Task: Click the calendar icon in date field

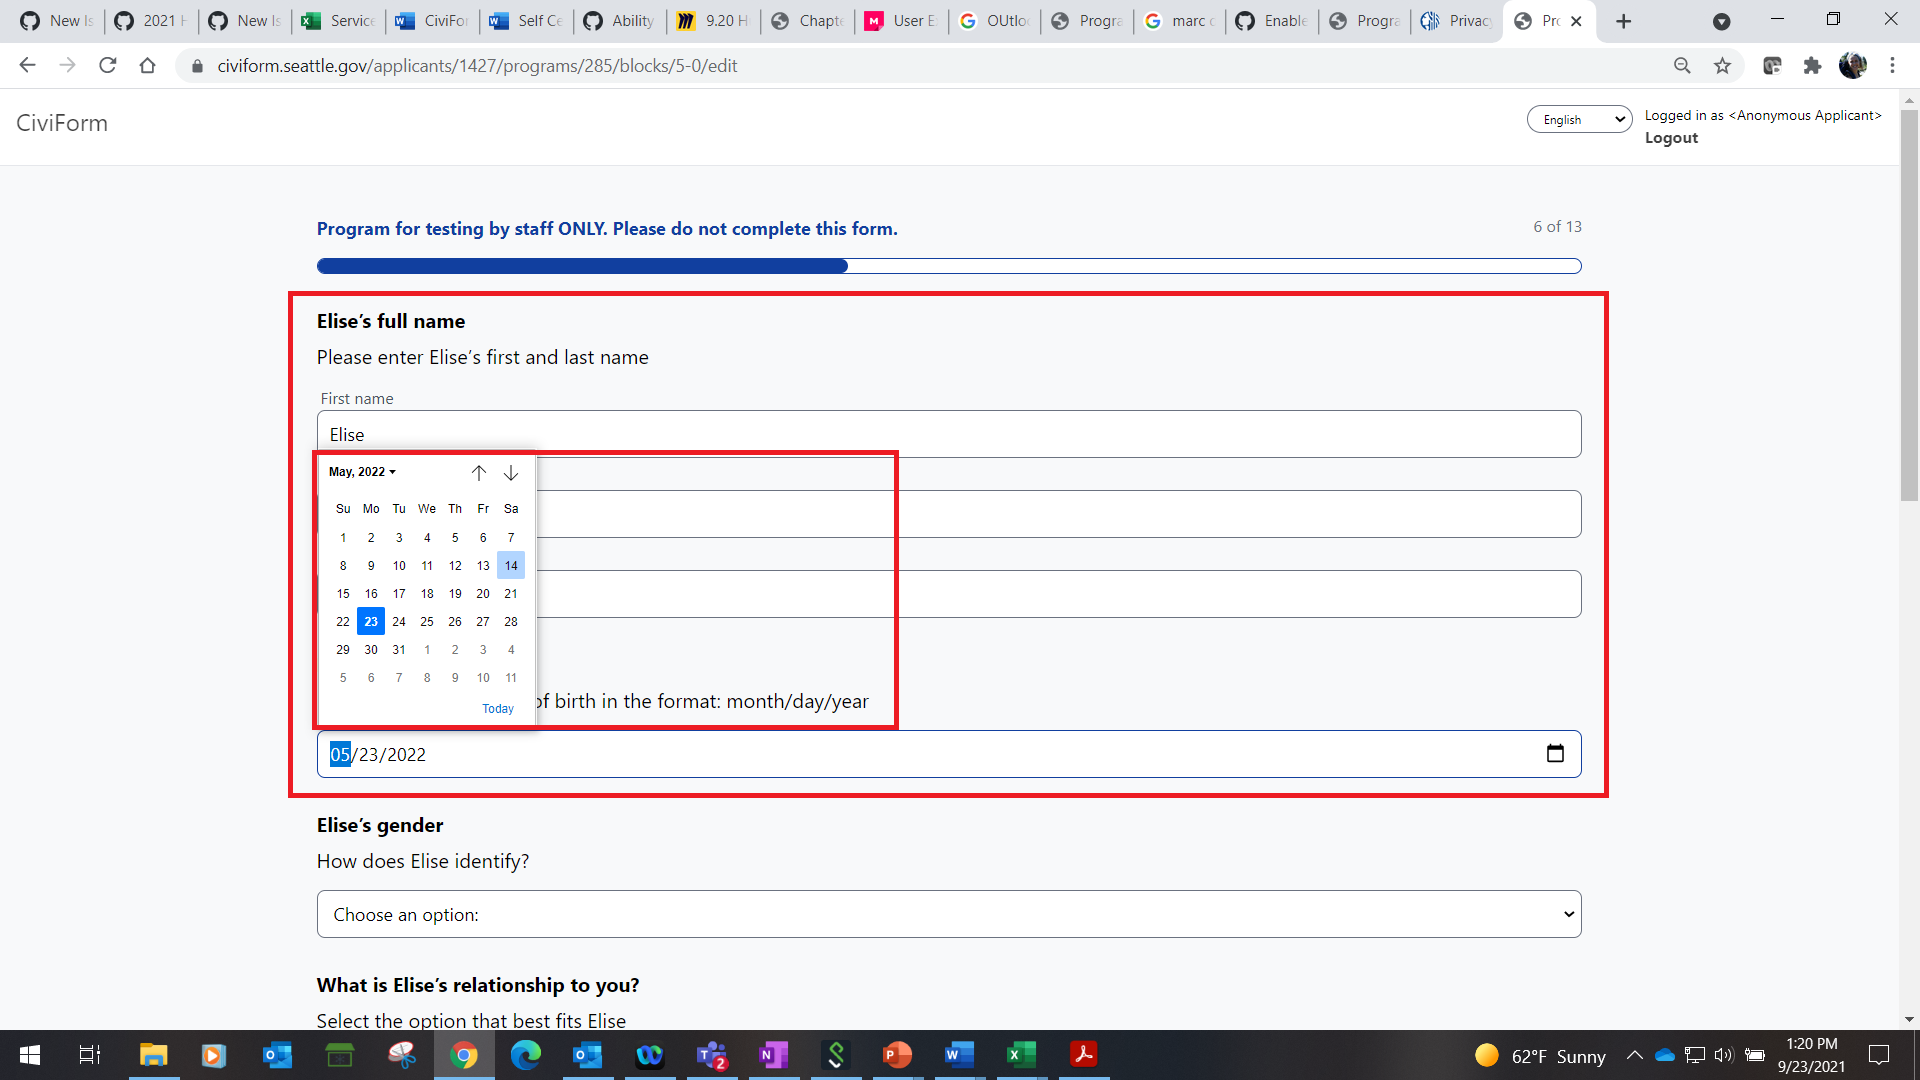Action: [x=1555, y=754]
